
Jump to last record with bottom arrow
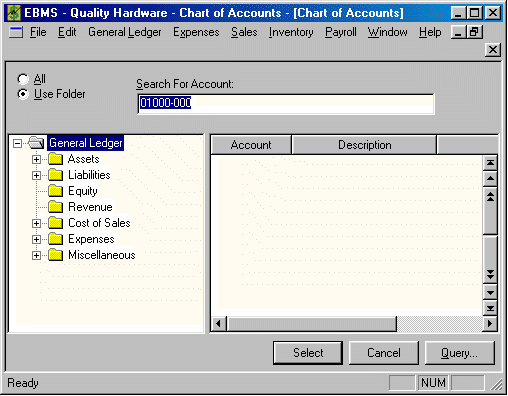coord(490,308)
